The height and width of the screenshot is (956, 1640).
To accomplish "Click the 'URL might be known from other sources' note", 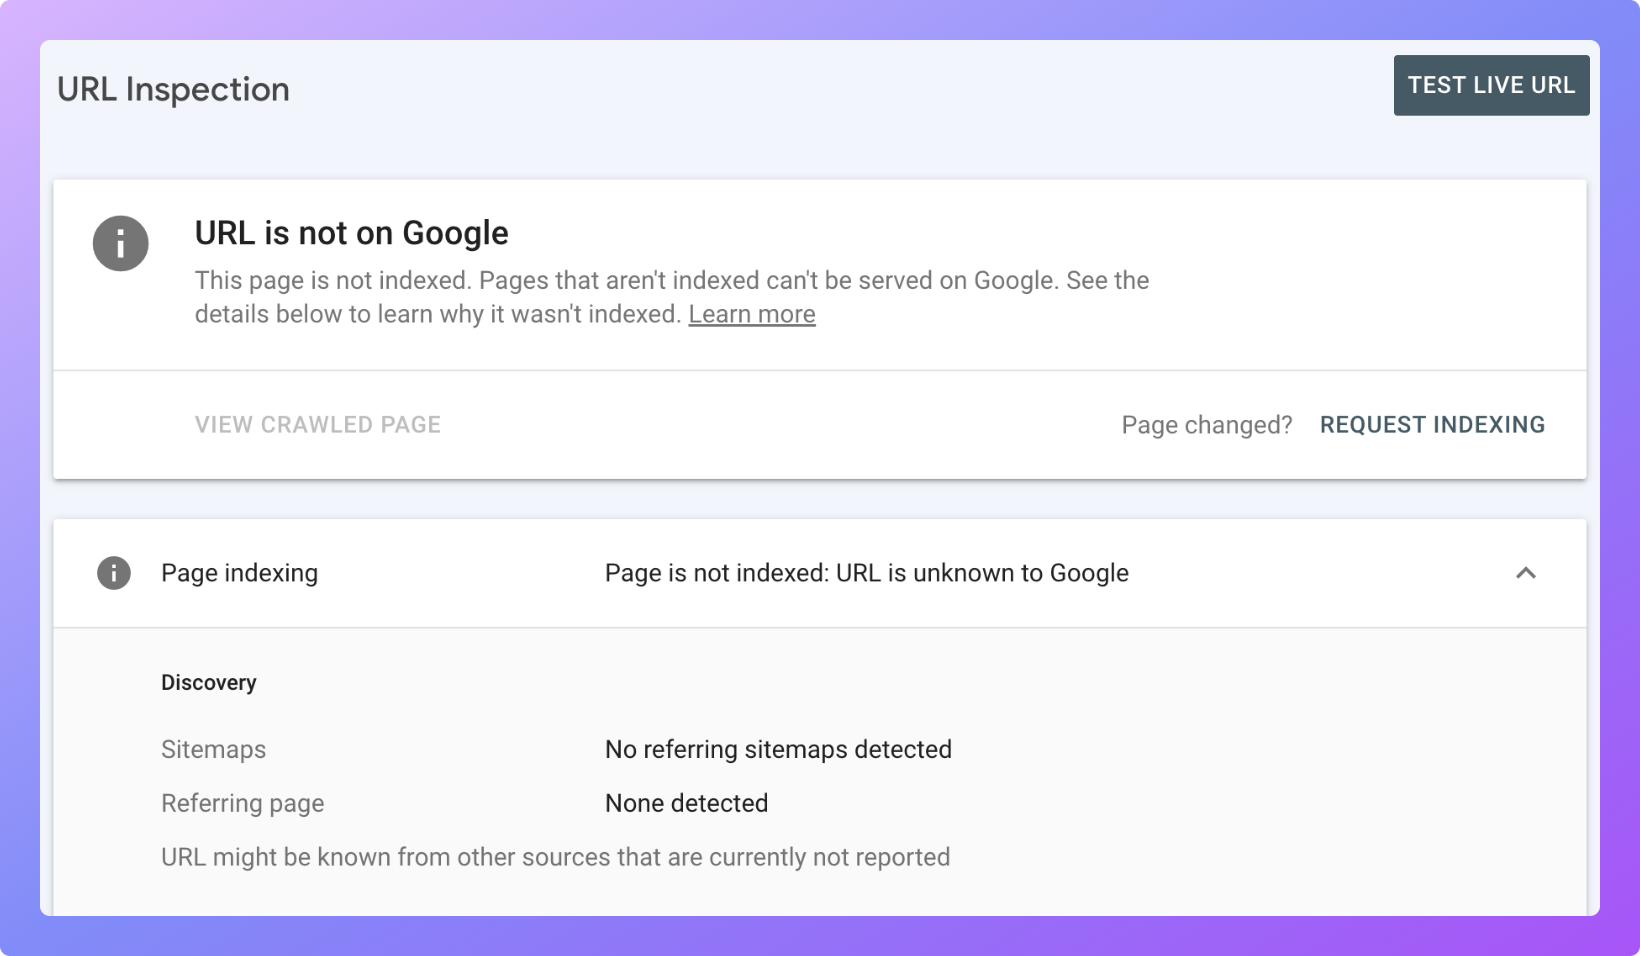I will 555,857.
